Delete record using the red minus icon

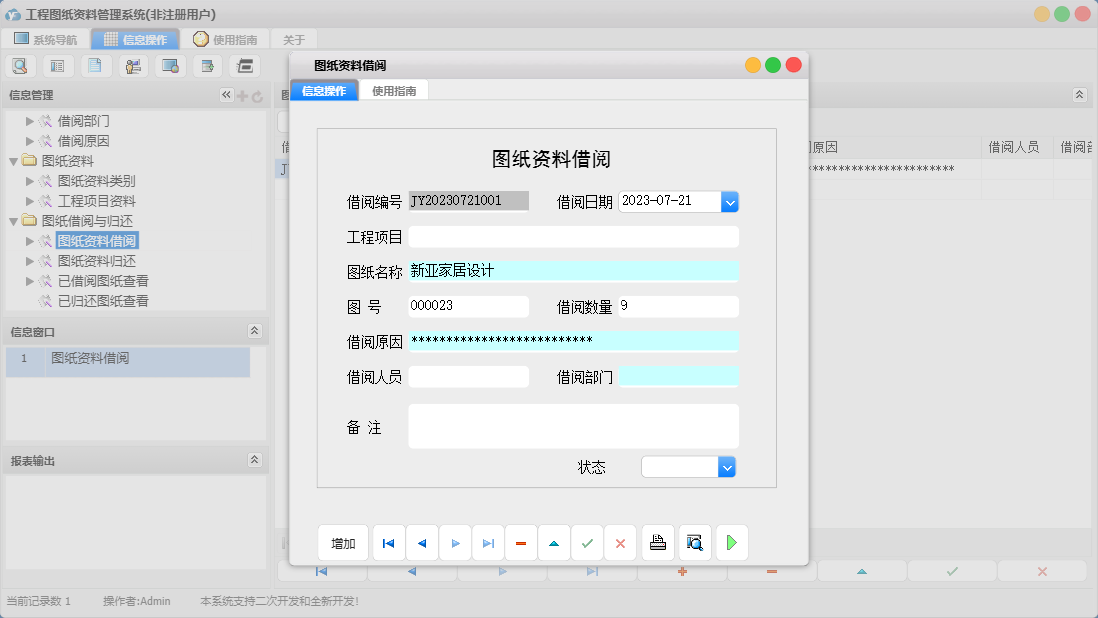coord(520,542)
